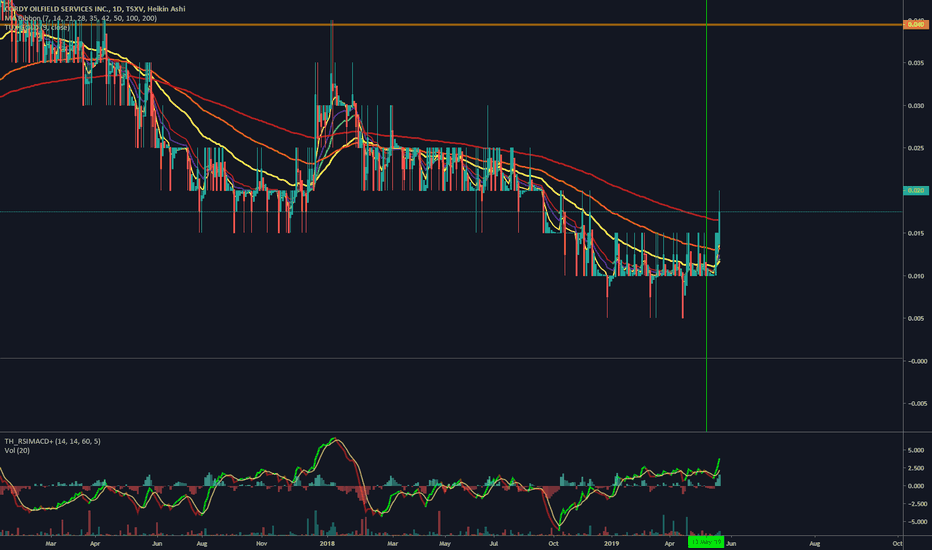Click the Aug label near right edge
Viewport: 932px width, 550px height.
point(815,543)
